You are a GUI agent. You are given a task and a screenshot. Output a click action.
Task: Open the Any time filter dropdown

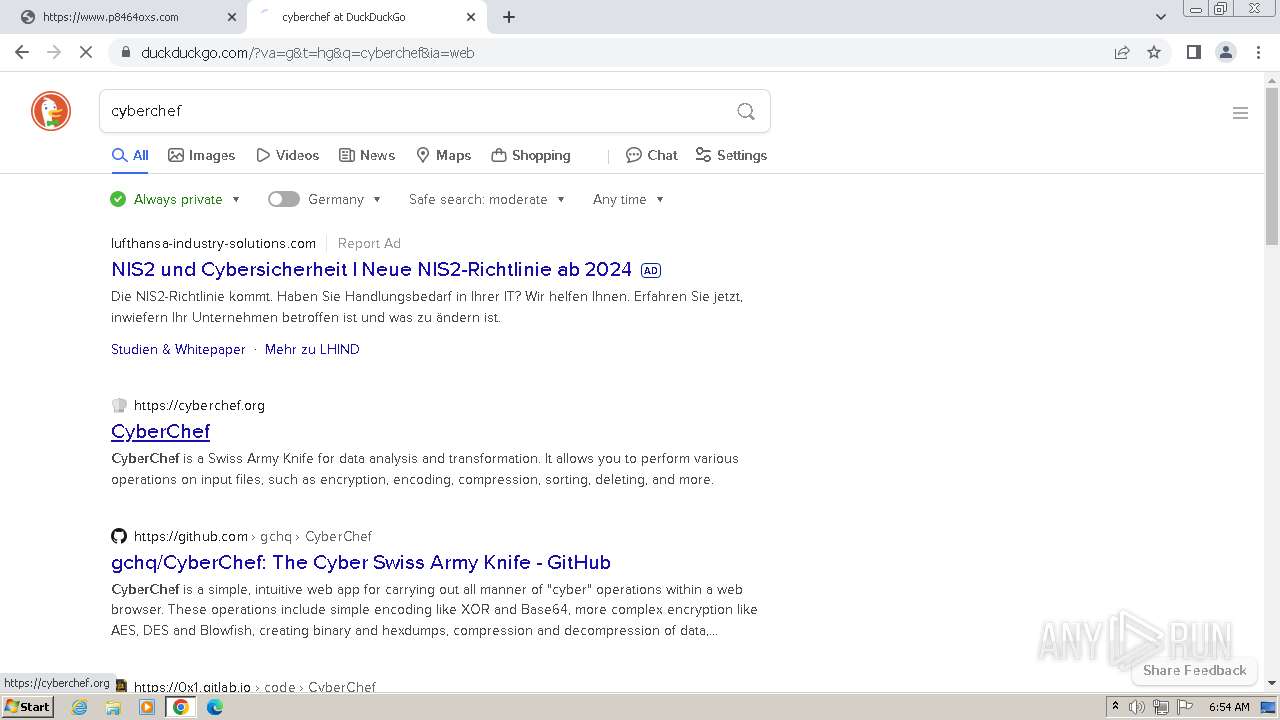(x=628, y=199)
